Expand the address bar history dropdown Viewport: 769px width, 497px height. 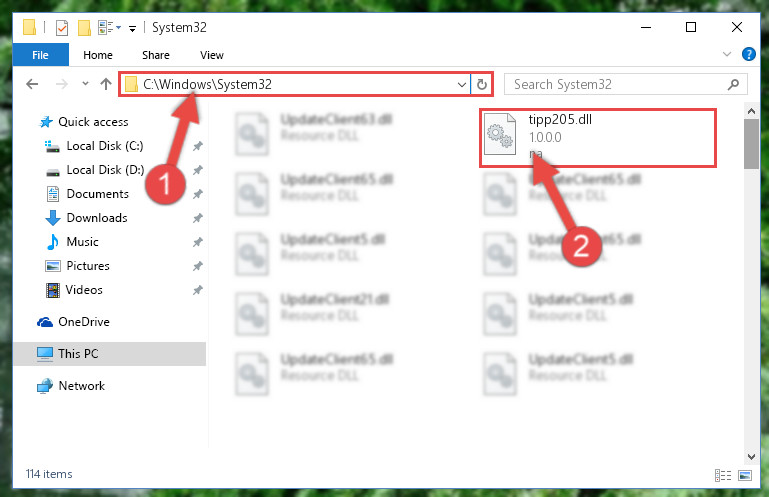point(461,84)
